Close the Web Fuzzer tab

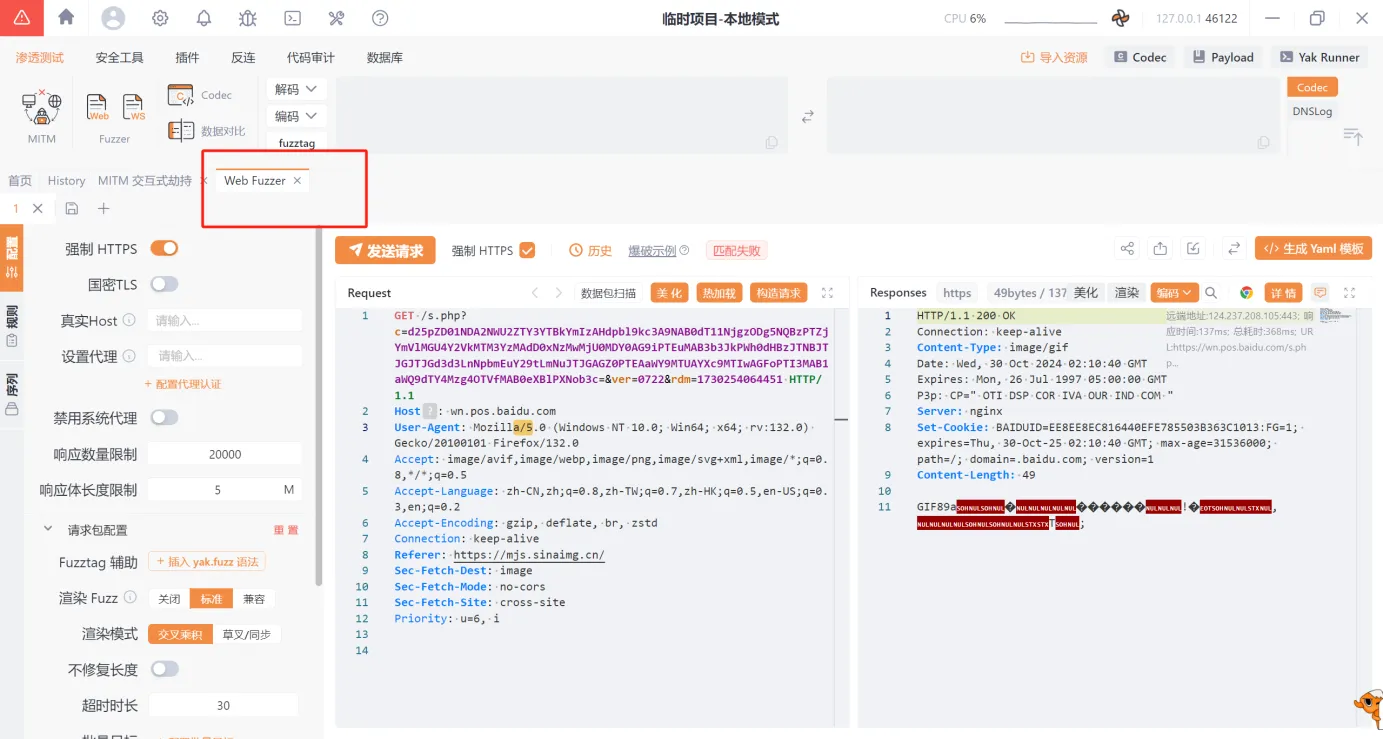click(x=297, y=181)
